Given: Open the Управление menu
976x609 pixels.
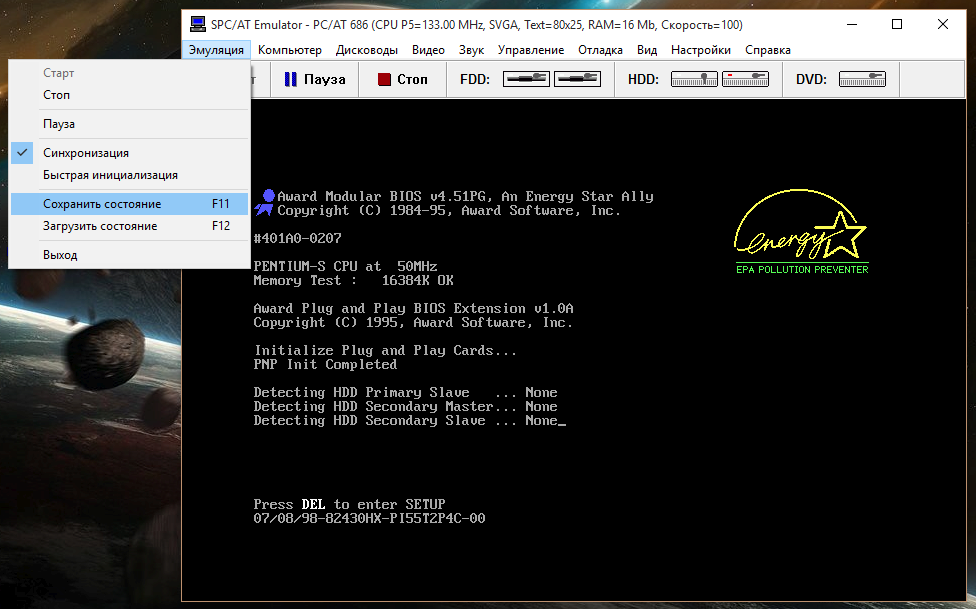Looking at the screenshot, I should coord(531,50).
